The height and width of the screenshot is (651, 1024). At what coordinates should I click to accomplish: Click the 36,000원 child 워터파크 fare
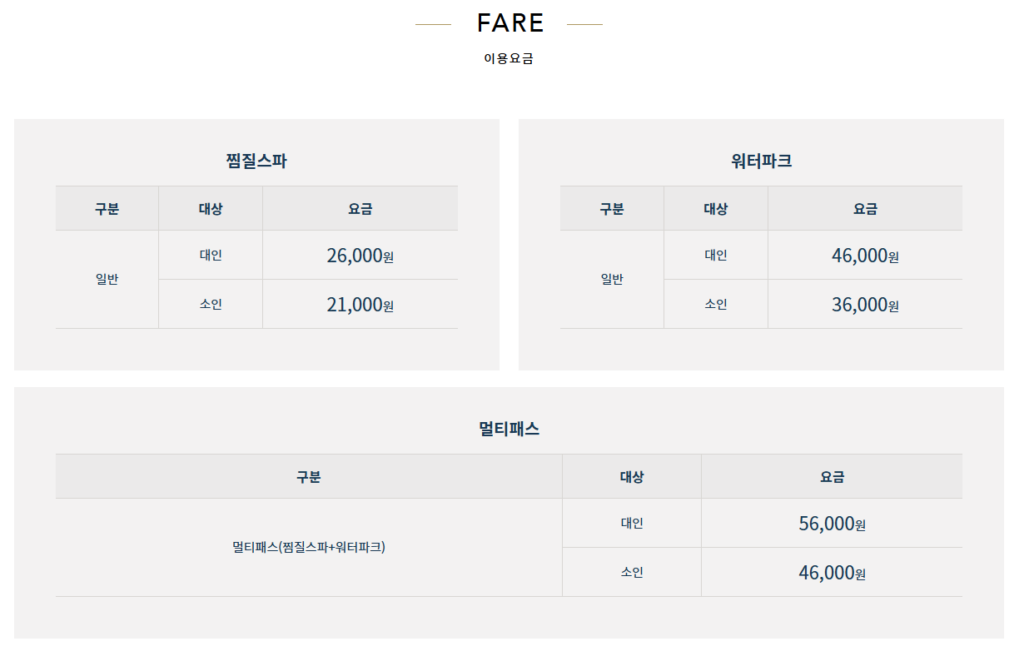865,305
